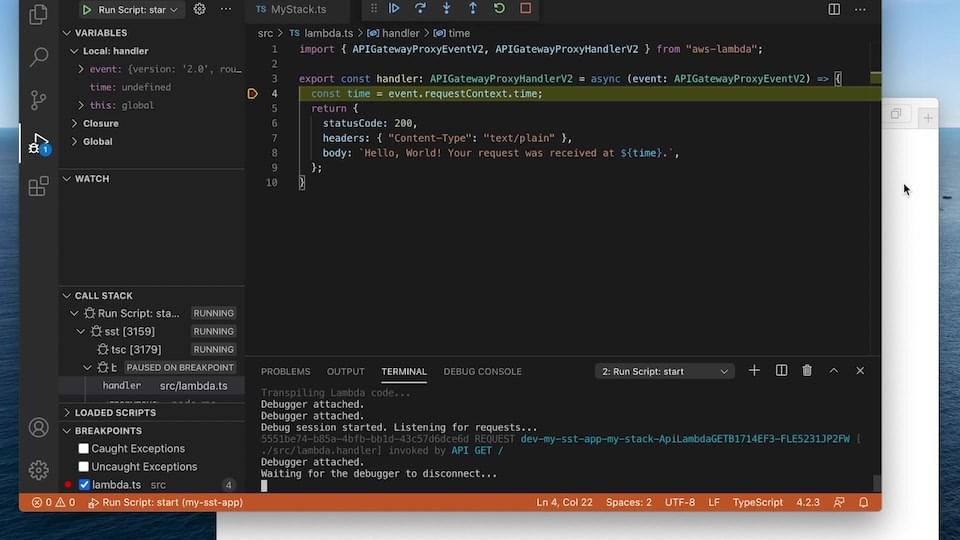Screen dimensions: 960x540
Task: Stop the debugging session
Action: 526,9
